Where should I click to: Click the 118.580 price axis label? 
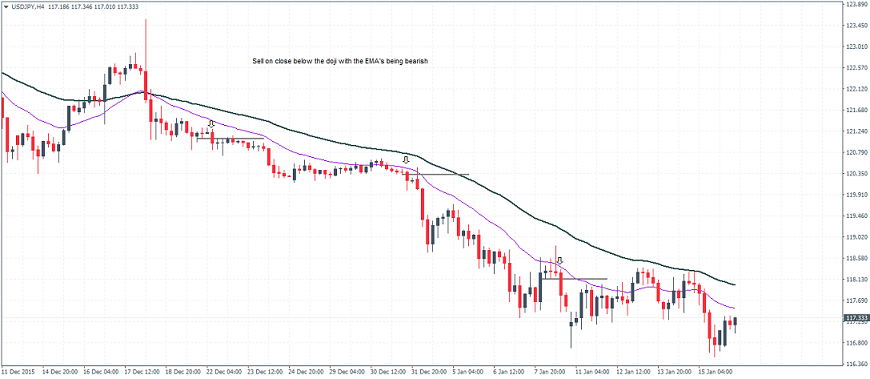pos(858,259)
